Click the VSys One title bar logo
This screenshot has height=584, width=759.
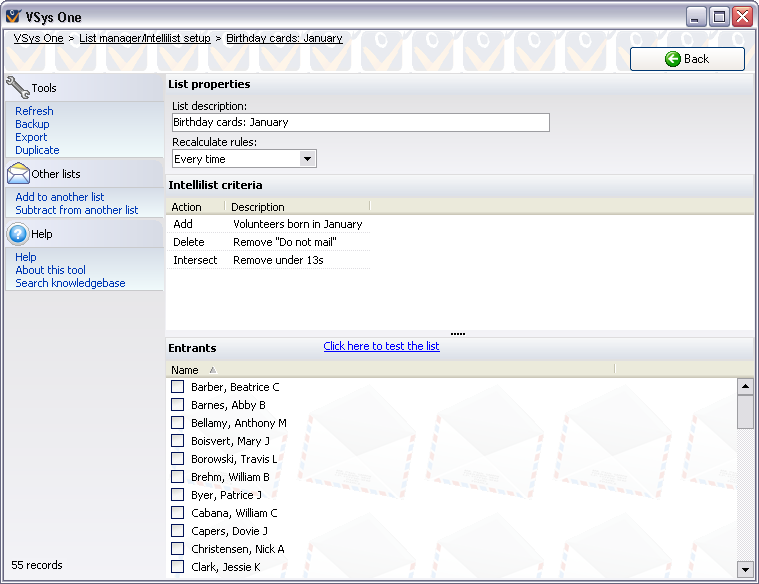coord(14,17)
